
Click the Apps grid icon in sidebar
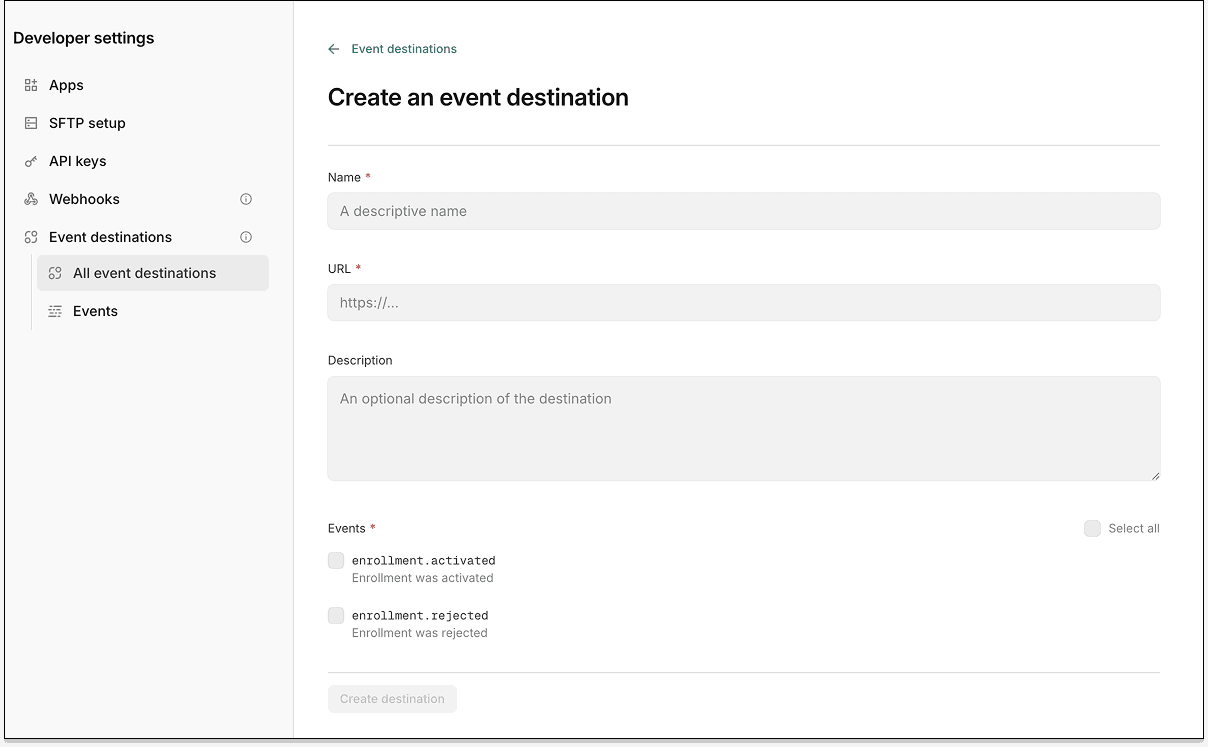30,85
